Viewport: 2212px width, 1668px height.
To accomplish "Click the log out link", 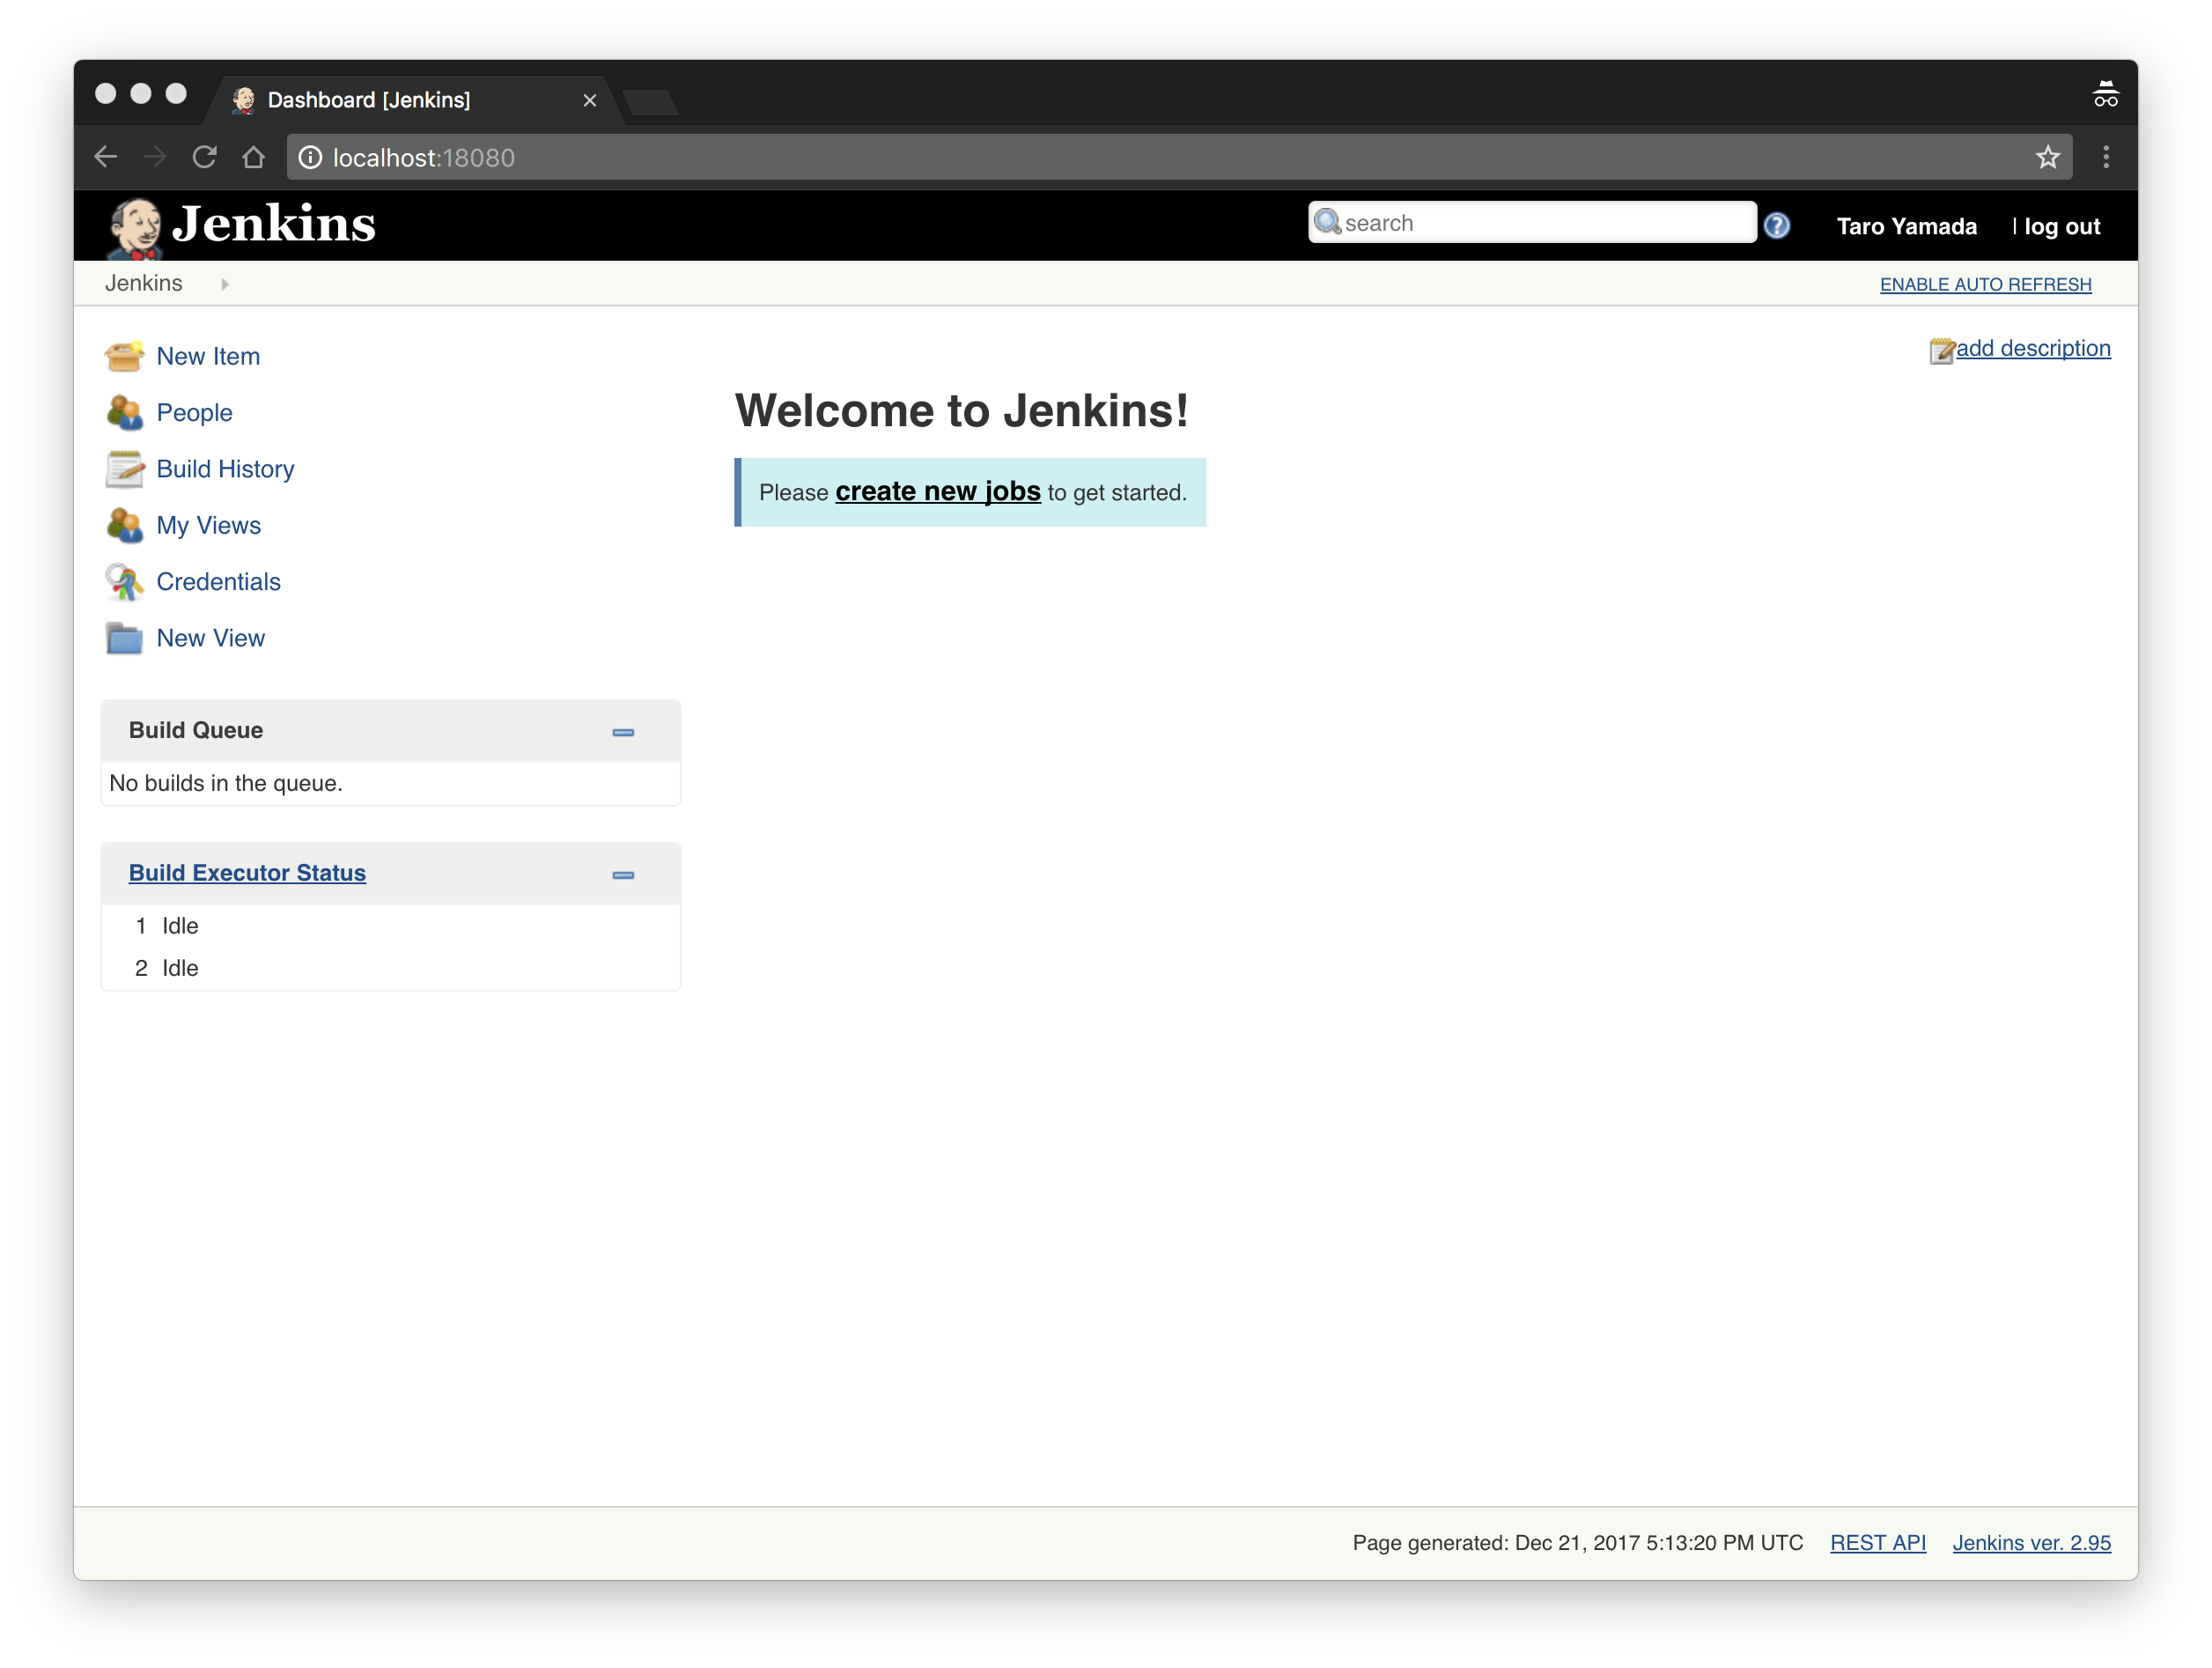I will tap(2061, 226).
